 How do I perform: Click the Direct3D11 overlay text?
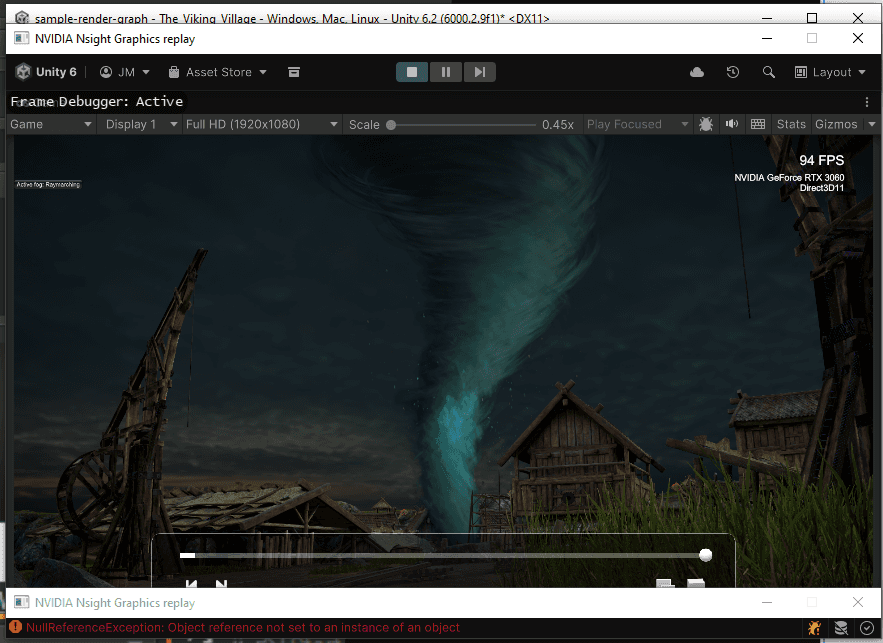822,188
